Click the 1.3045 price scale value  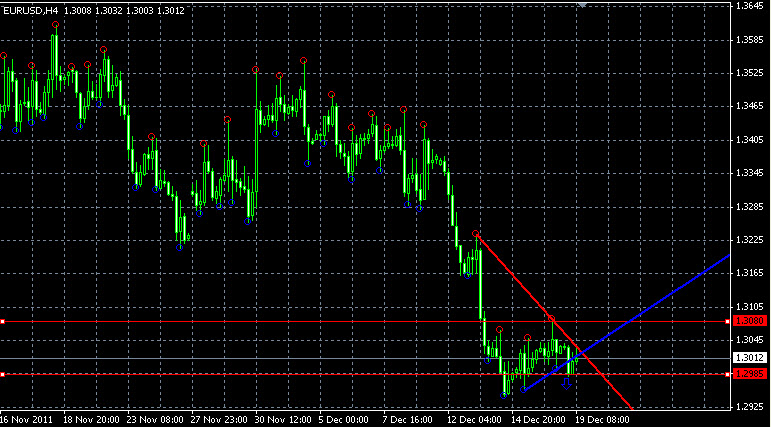[x=750, y=340]
